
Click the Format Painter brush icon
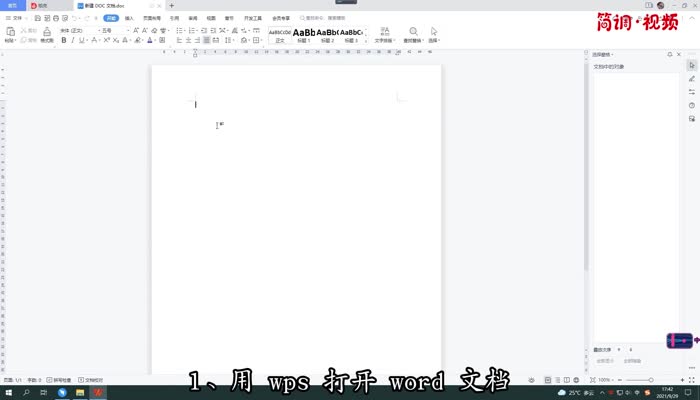(x=47, y=31)
